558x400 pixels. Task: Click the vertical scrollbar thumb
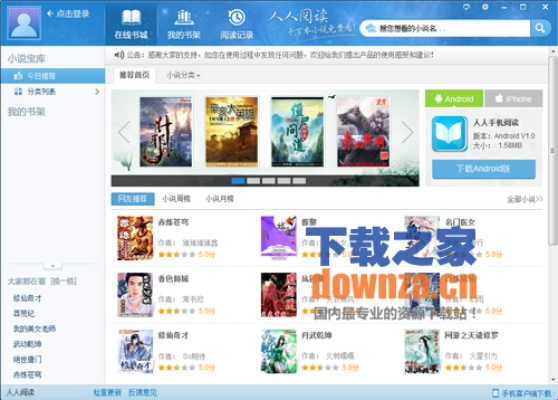pos(553,150)
